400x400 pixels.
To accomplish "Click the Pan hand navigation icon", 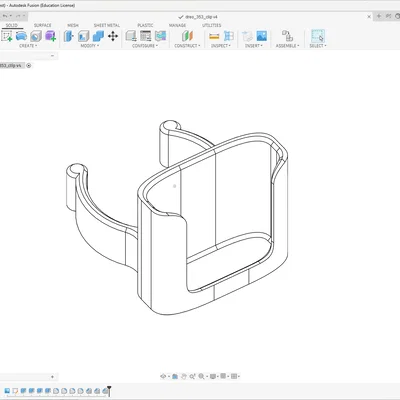I will 184,376.
